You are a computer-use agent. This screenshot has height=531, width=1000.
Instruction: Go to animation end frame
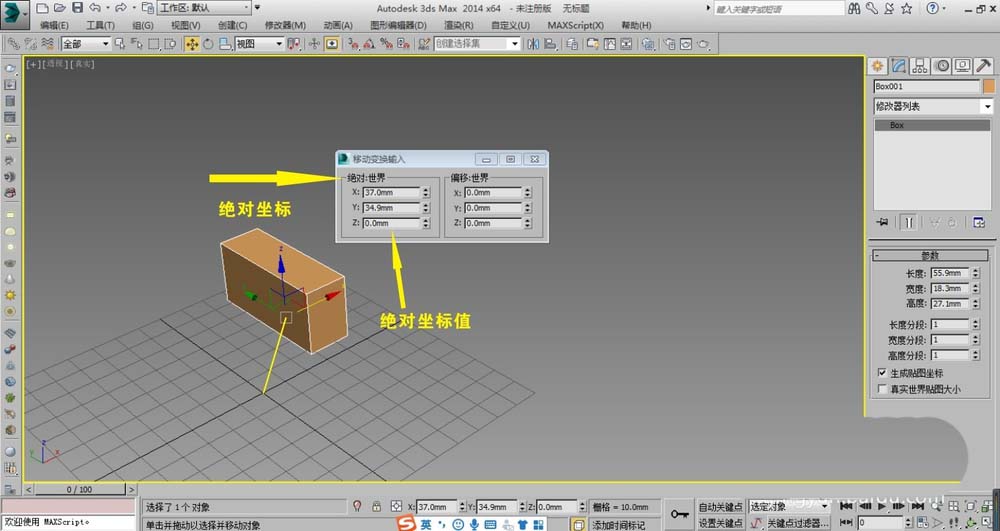pyautogui.click(x=918, y=506)
